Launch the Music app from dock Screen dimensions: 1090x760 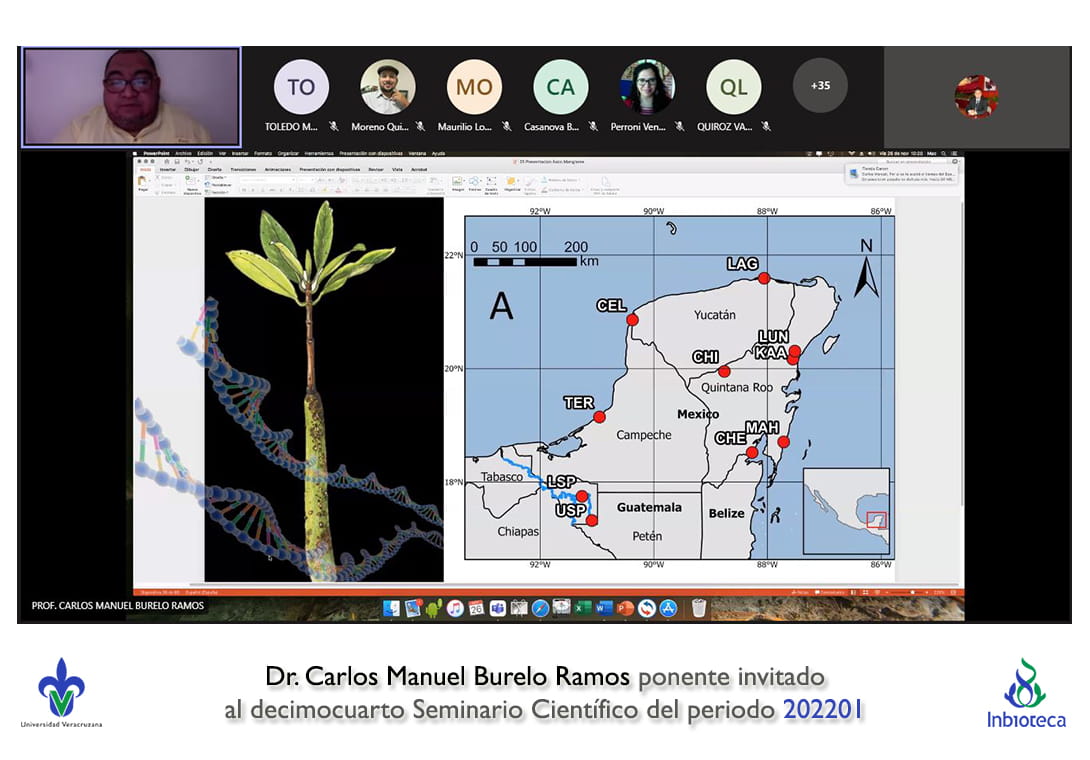(x=455, y=608)
